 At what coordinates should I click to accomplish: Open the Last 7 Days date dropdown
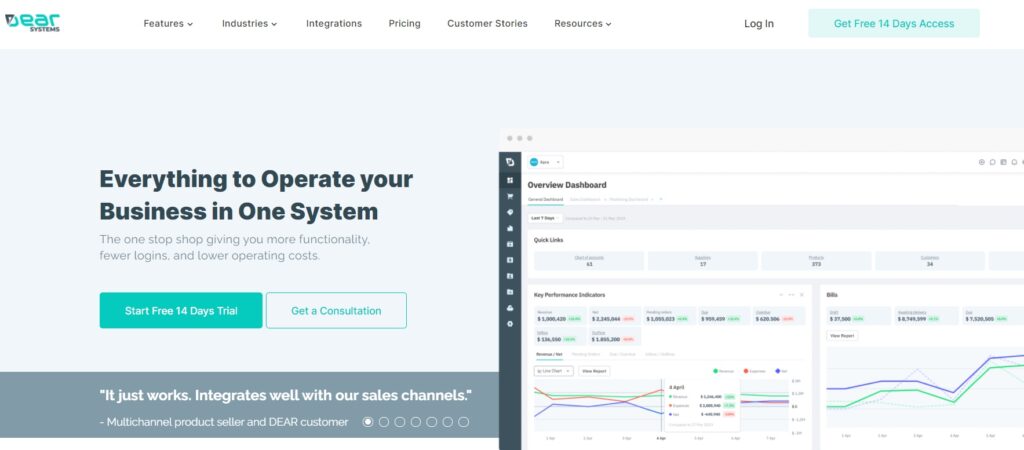[x=545, y=217]
